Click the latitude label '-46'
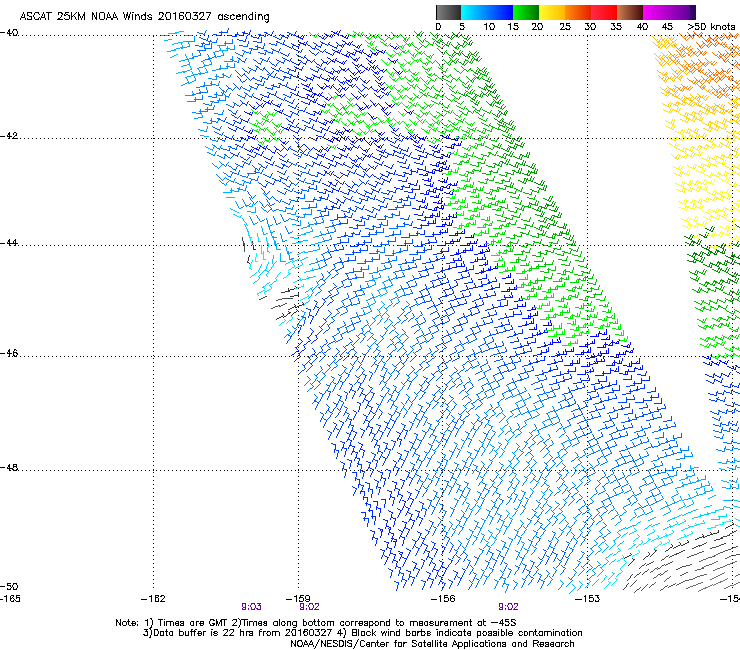Image resolution: width=740 pixels, height=650 pixels. 9,354
